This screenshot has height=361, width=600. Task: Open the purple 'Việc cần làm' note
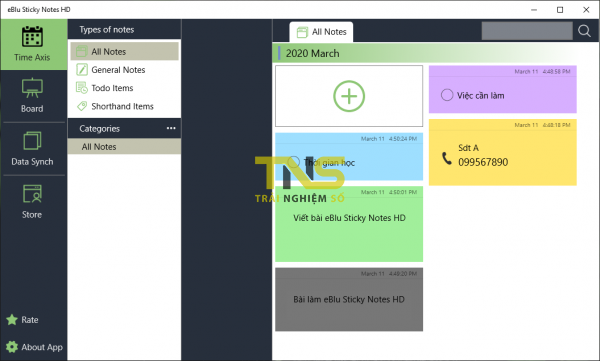pos(502,89)
